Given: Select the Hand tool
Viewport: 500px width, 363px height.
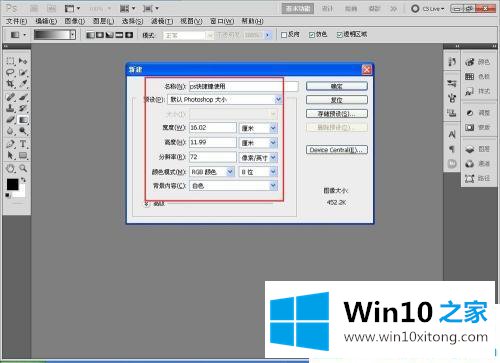Looking at the screenshot, I should pos(10,168).
